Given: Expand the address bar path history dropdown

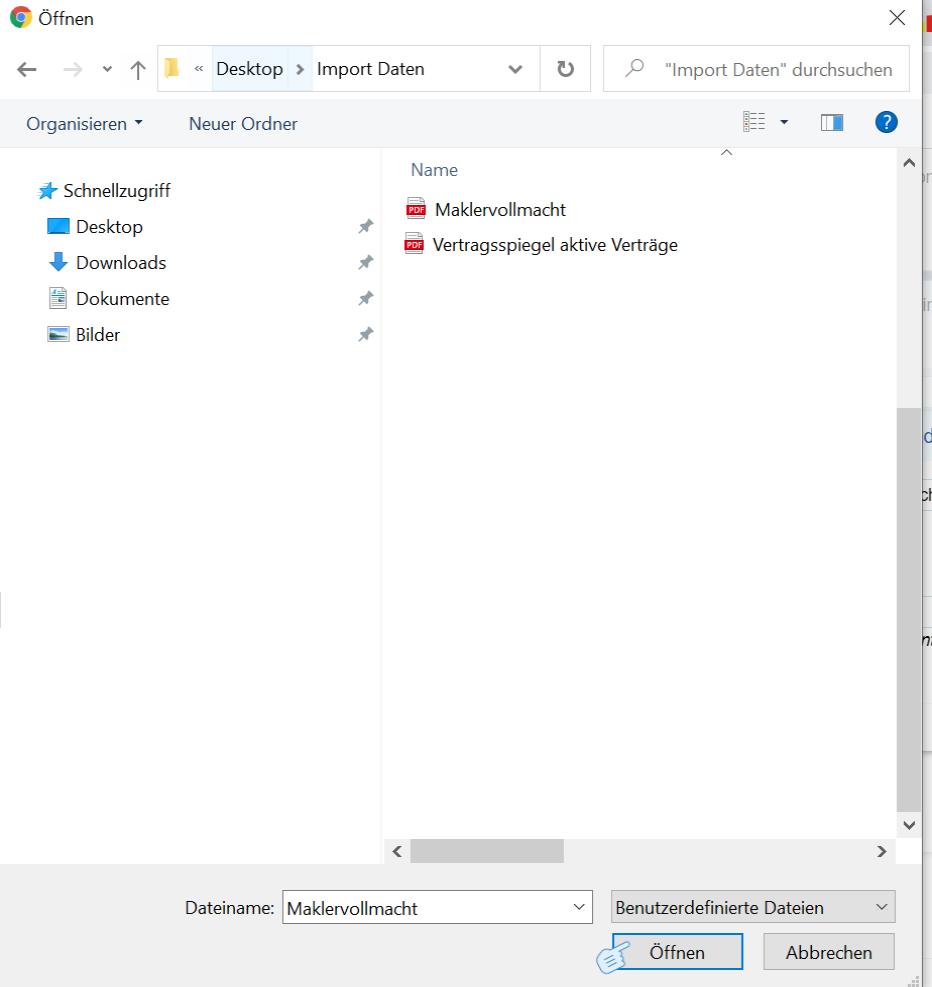Looking at the screenshot, I should 515,69.
